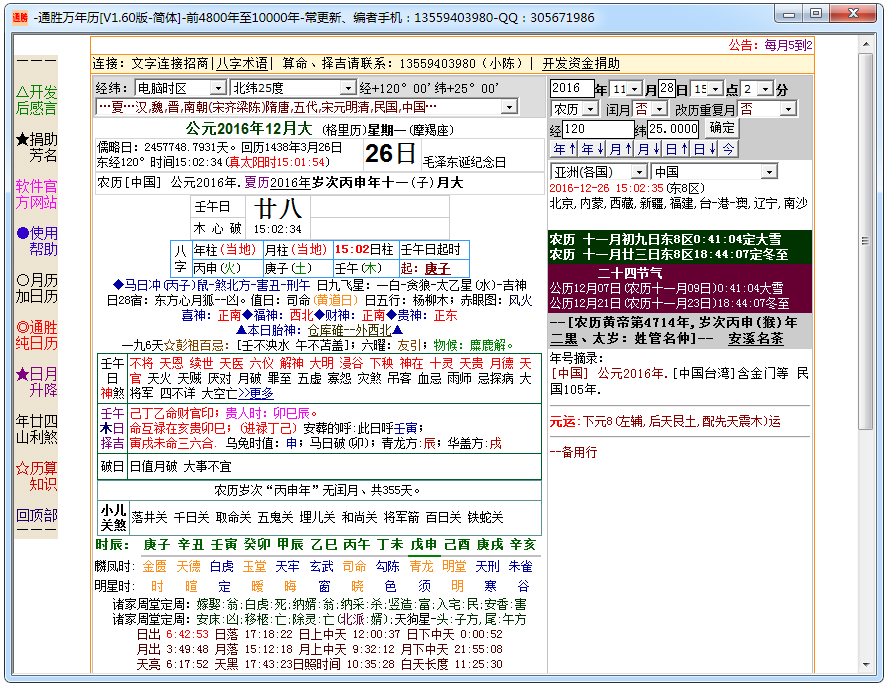Click the longitude field showing 120

[x=597, y=129]
